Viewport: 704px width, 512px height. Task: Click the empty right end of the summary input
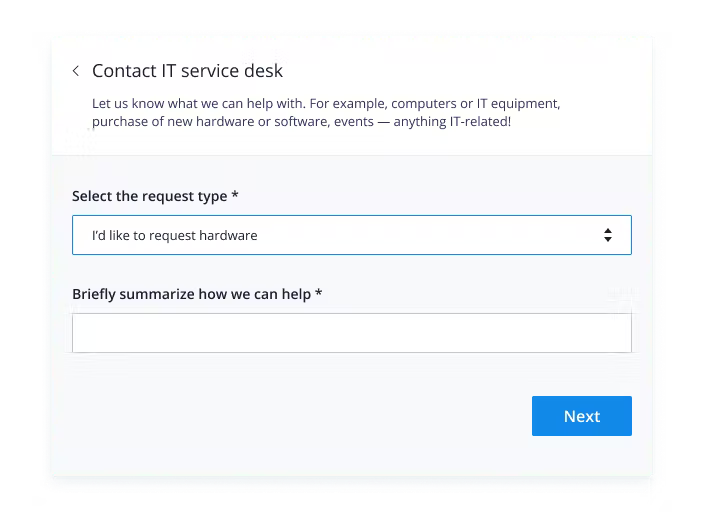pyautogui.click(x=600, y=333)
